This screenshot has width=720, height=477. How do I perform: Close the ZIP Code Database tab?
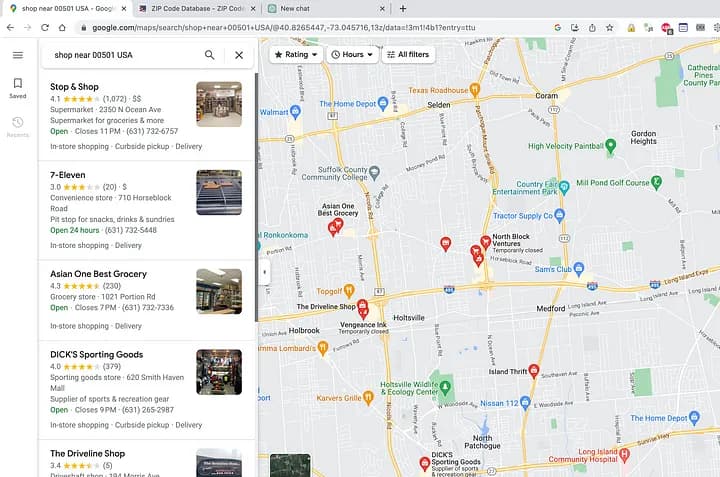pos(253,8)
